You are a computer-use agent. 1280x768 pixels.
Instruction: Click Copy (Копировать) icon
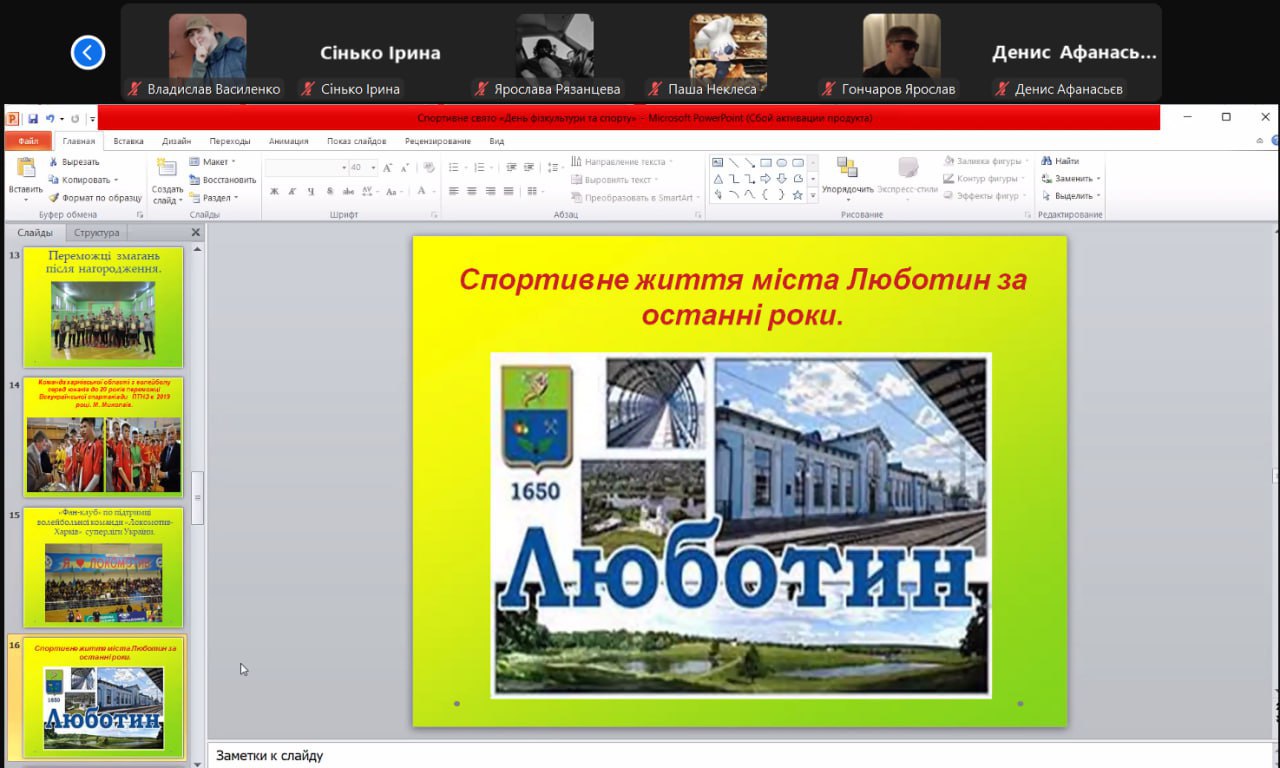(x=54, y=180)
